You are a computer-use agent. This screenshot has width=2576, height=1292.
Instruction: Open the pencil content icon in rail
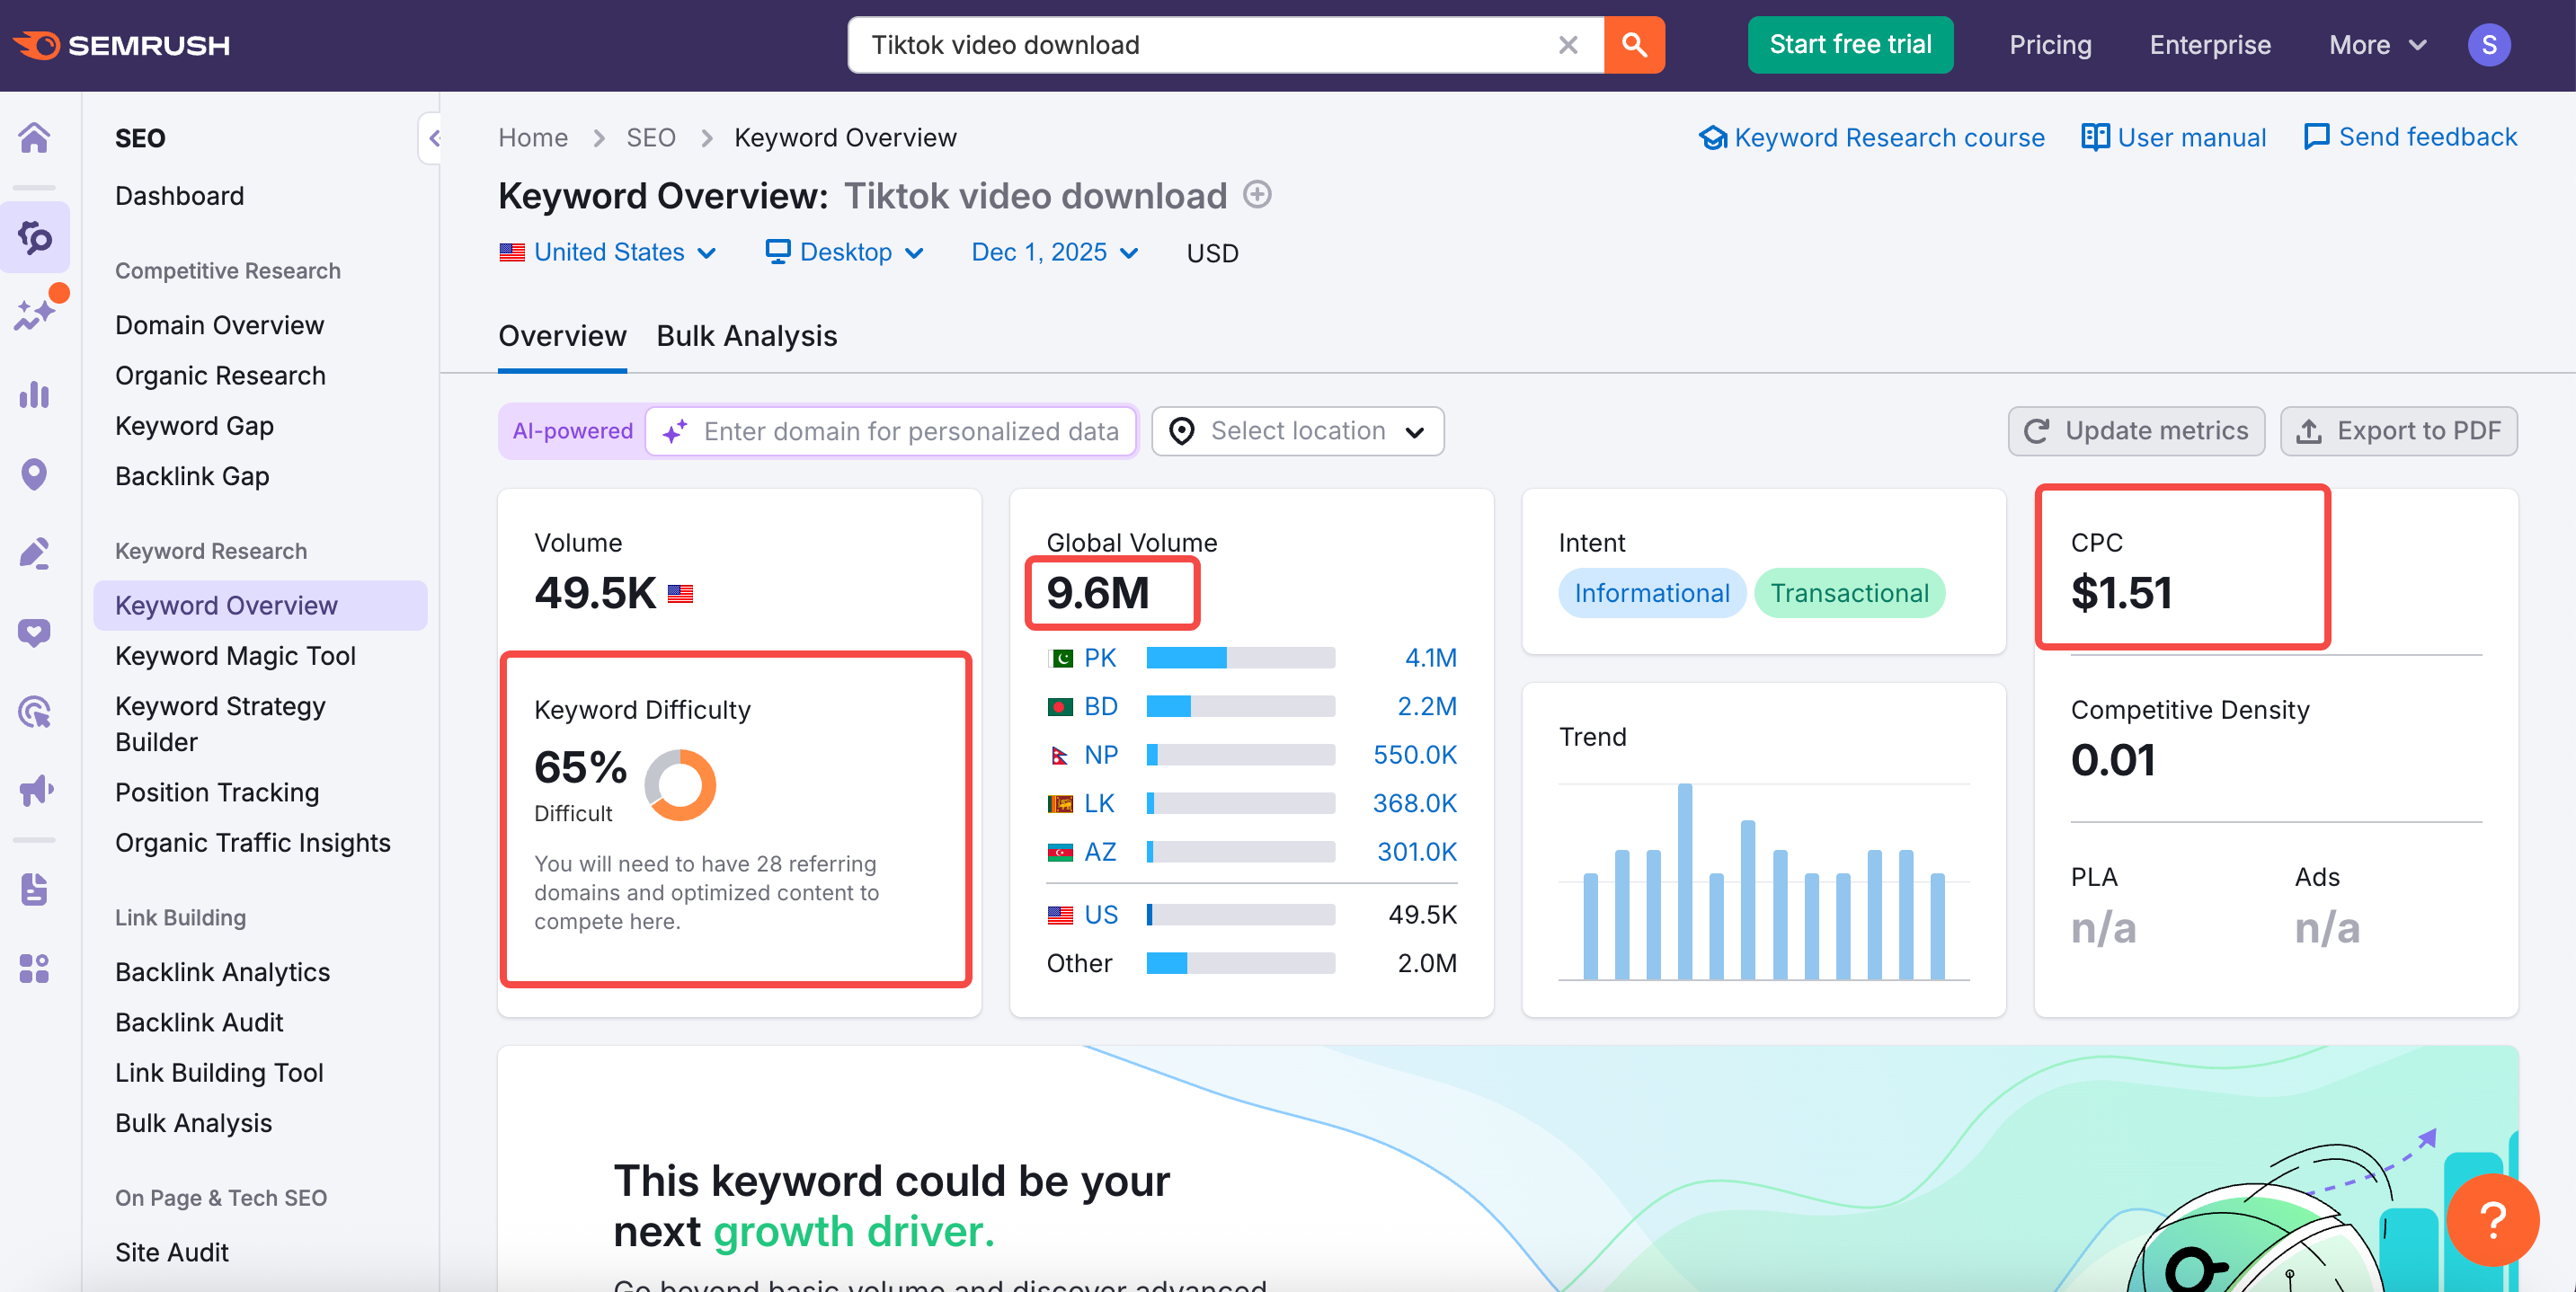[35, 553]
